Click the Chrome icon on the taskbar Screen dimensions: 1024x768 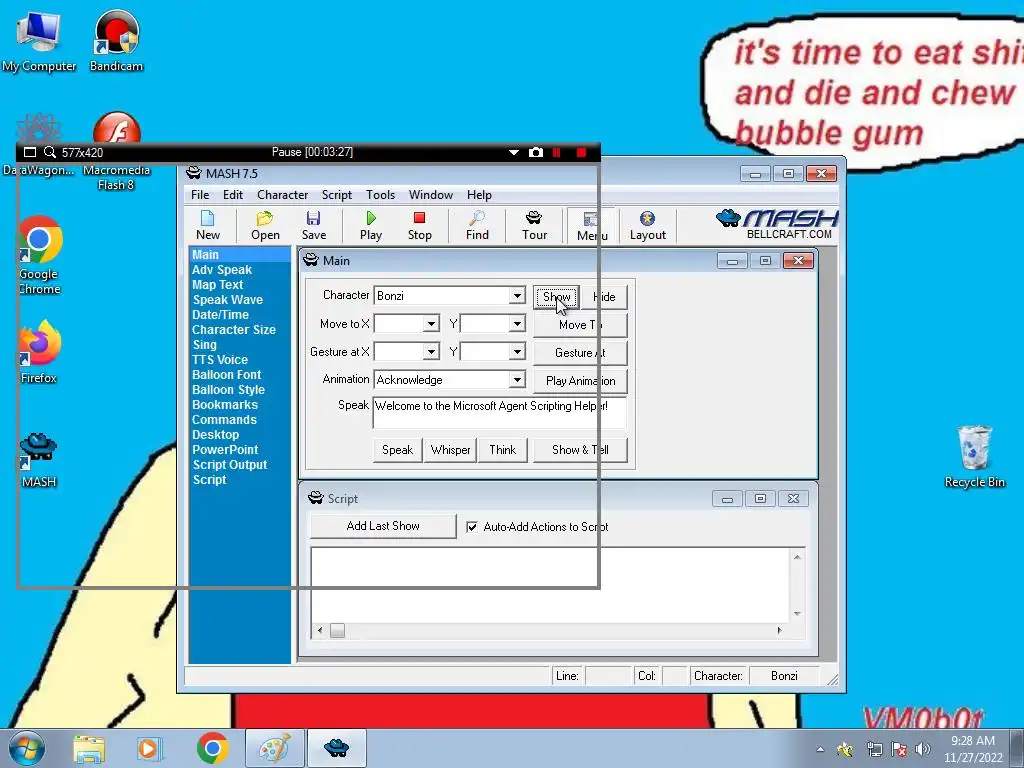212,748
